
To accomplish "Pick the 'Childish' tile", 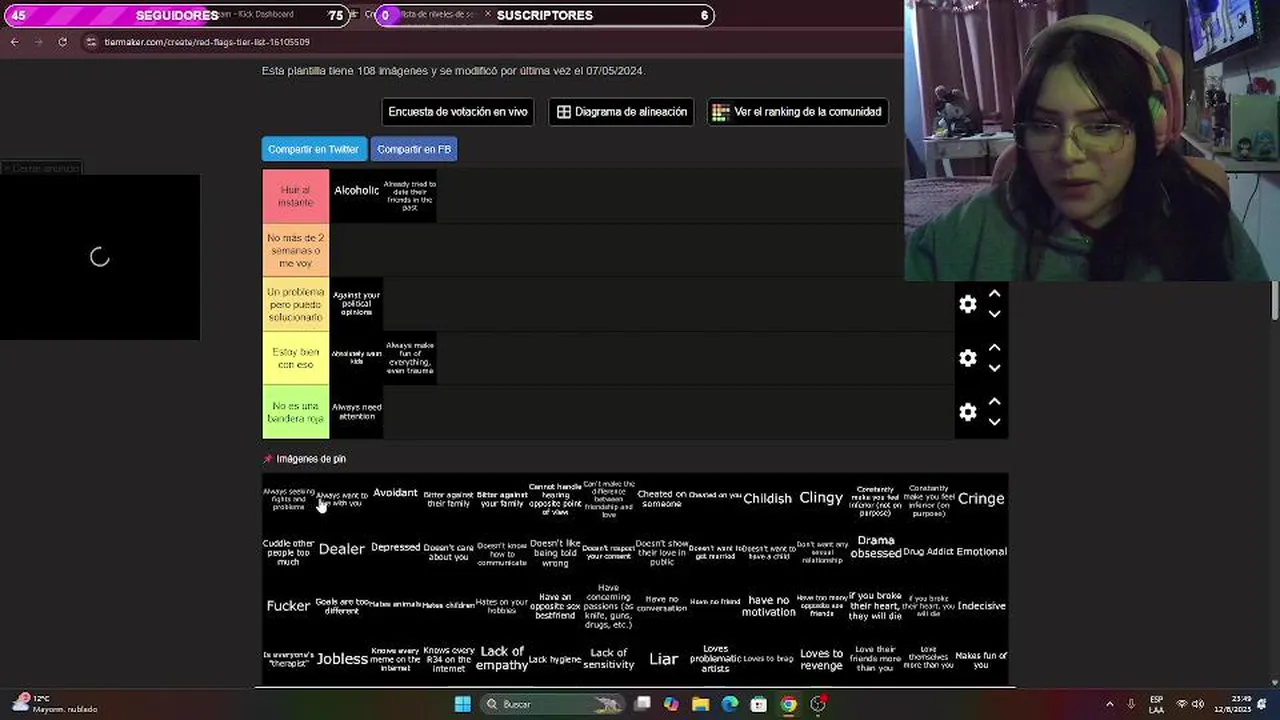I will click(768, 498).
